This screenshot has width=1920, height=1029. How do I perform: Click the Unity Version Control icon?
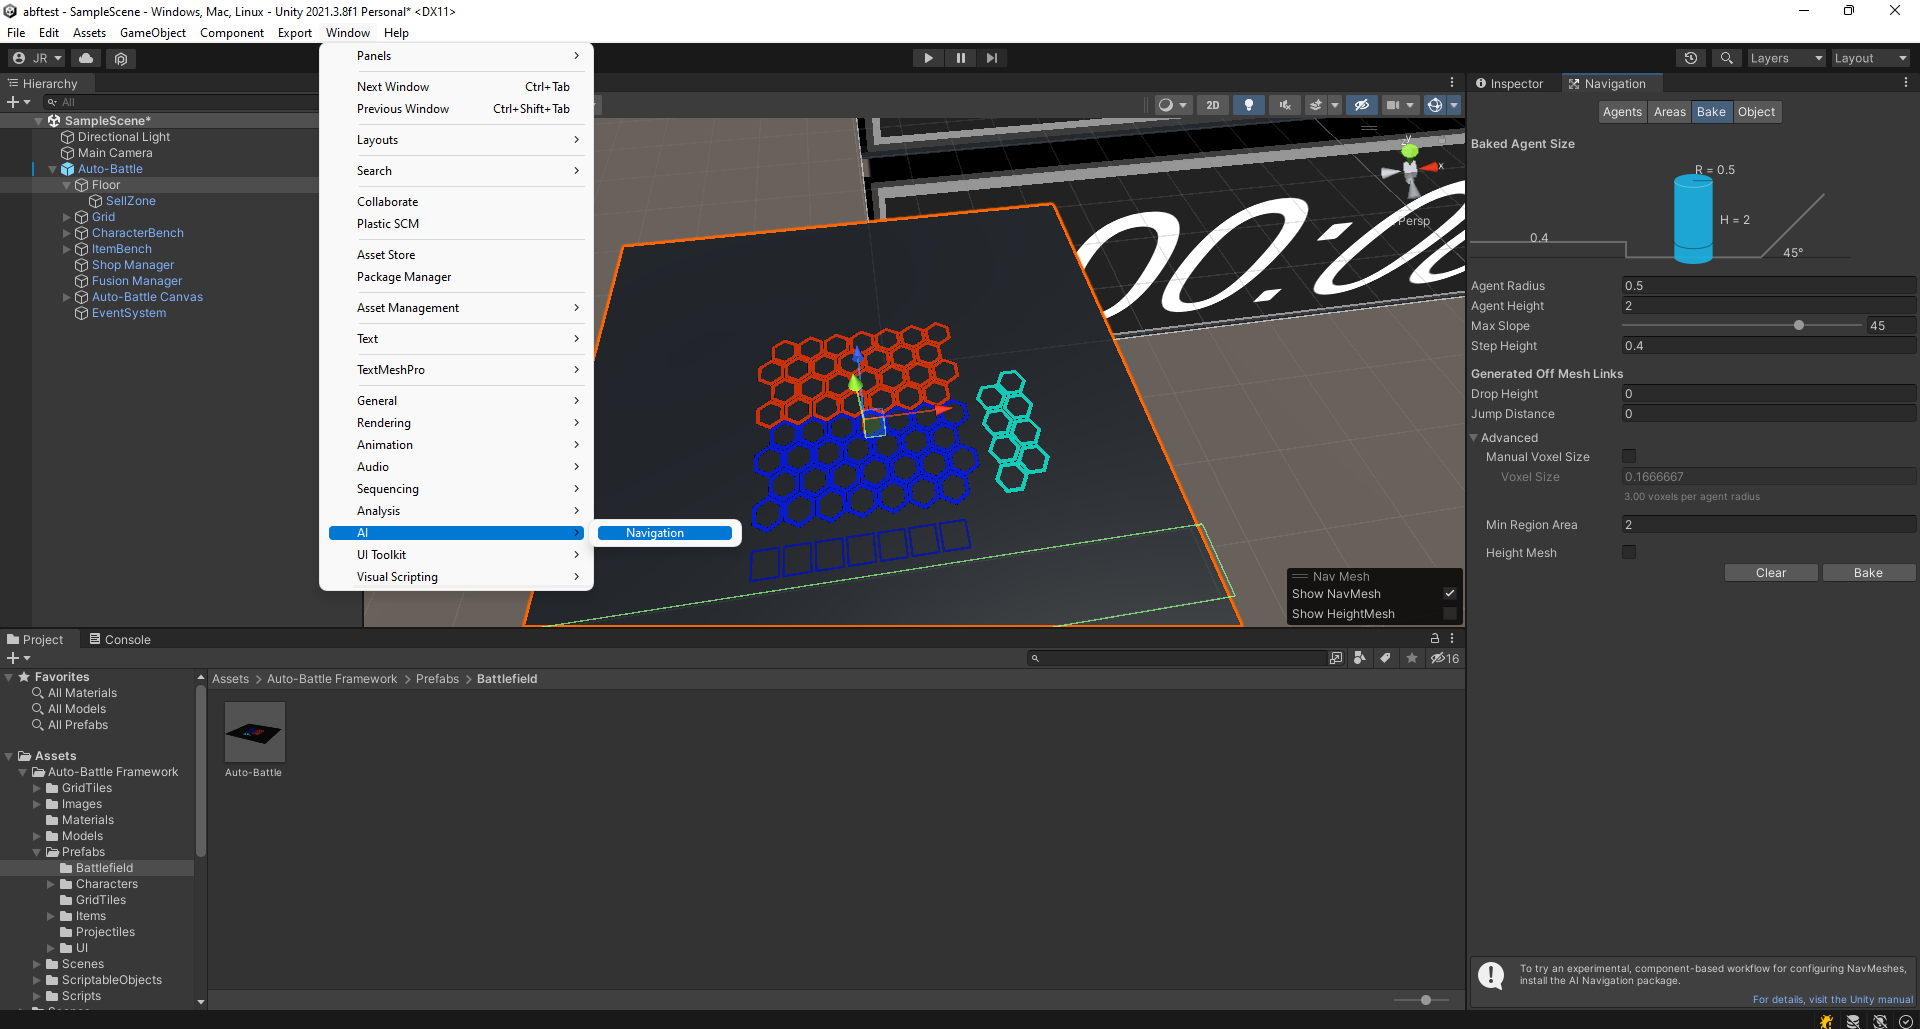(x=121, y=58)
